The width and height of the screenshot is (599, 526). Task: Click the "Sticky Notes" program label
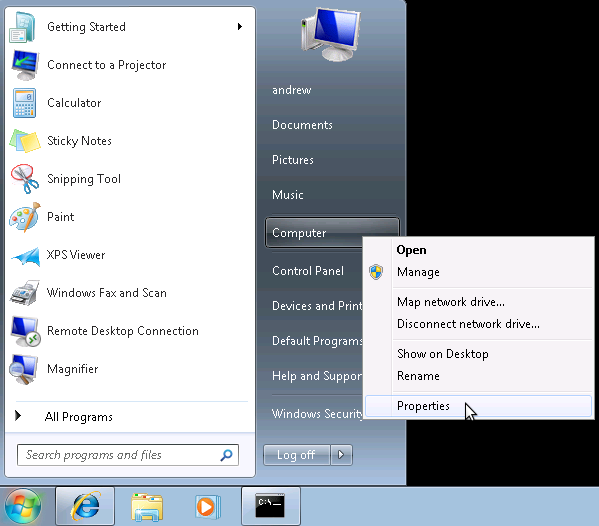coord(79,141)
